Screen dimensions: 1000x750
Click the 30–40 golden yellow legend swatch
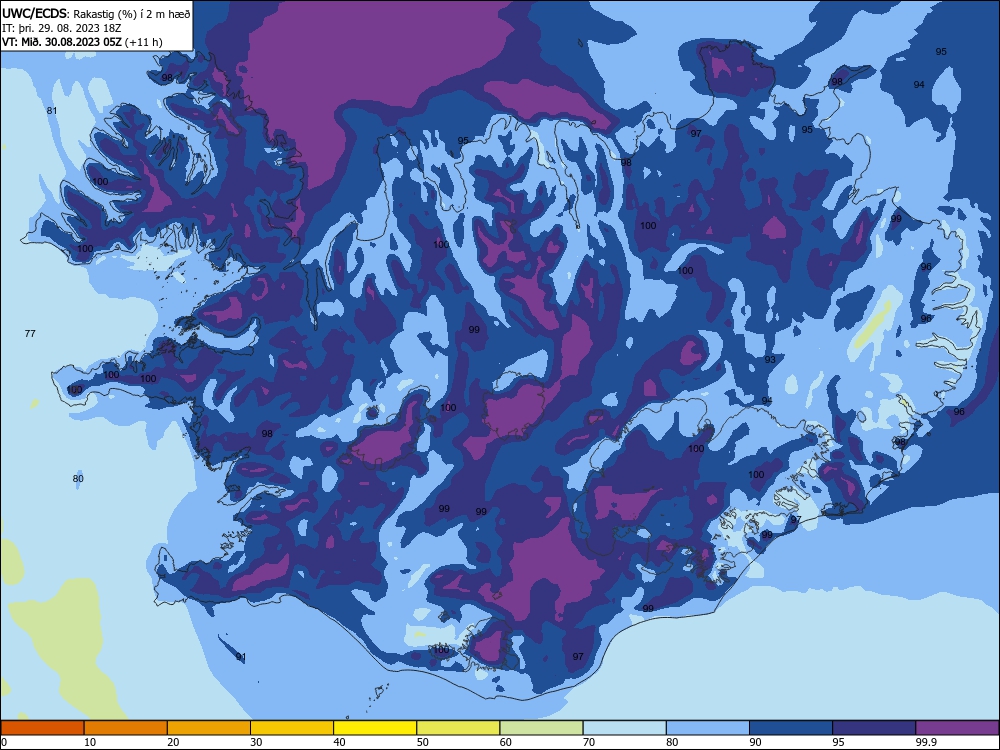click(x=292, y=728)
